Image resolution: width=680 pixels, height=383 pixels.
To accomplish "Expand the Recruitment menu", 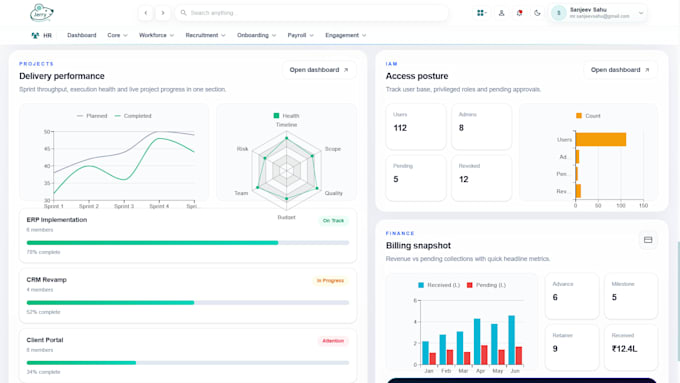I will coord(206,36).
